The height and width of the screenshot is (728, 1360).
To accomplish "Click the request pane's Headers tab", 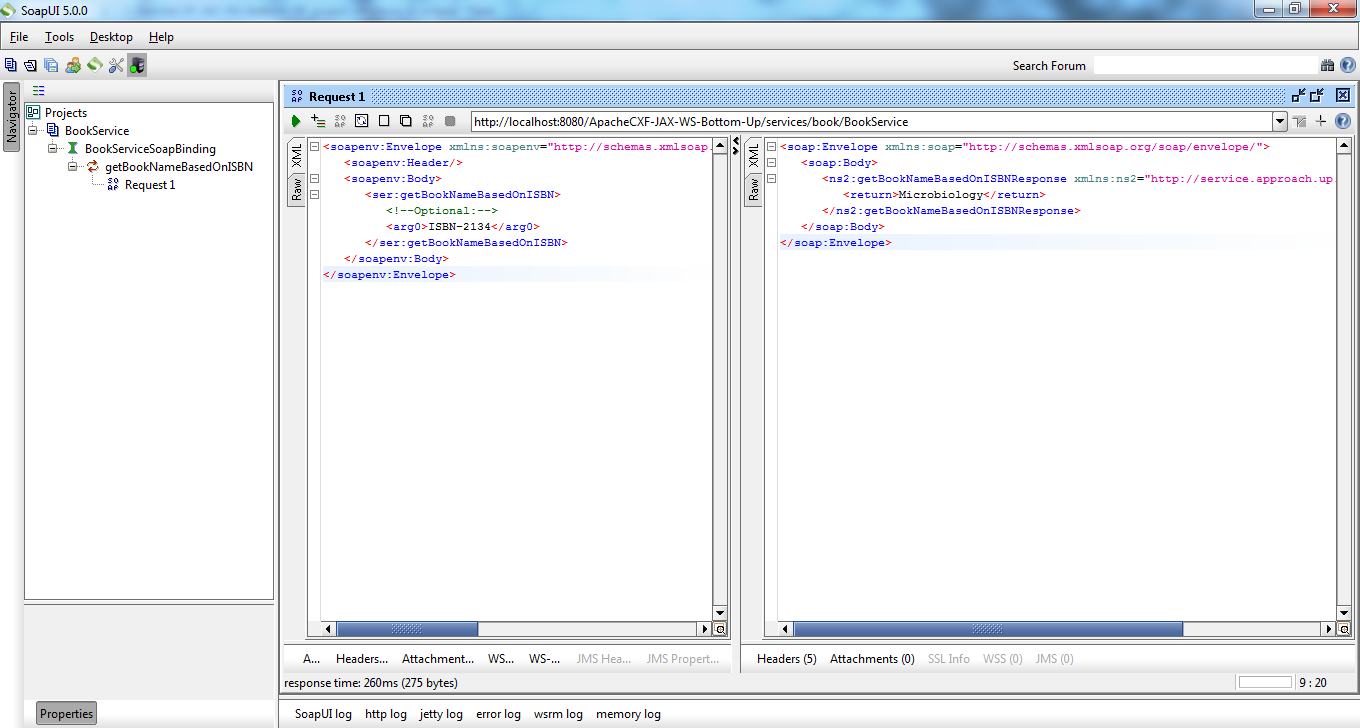I will point(362,659).
